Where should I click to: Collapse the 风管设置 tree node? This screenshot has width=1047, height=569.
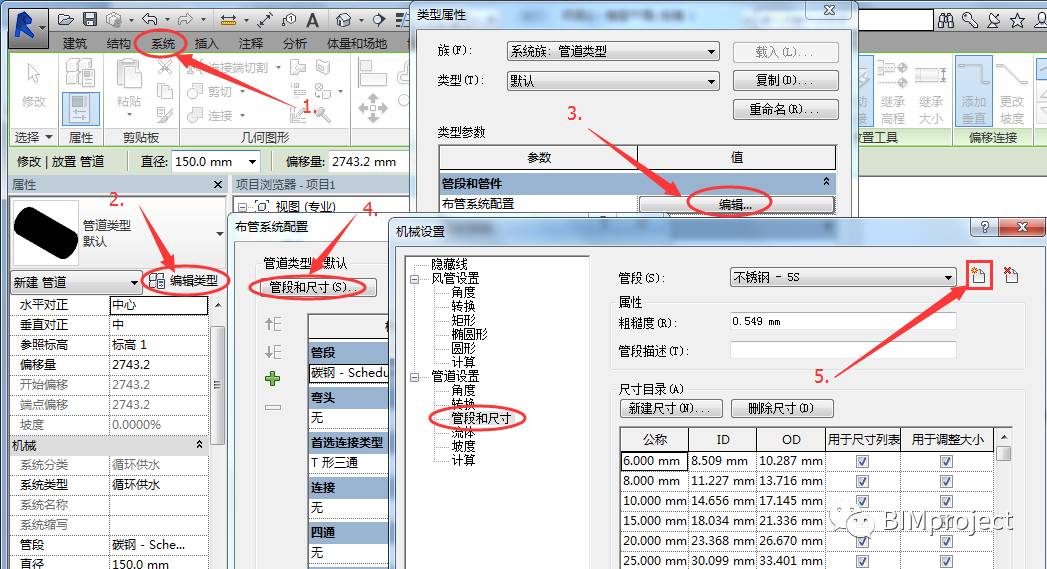[x=415, y=278]
